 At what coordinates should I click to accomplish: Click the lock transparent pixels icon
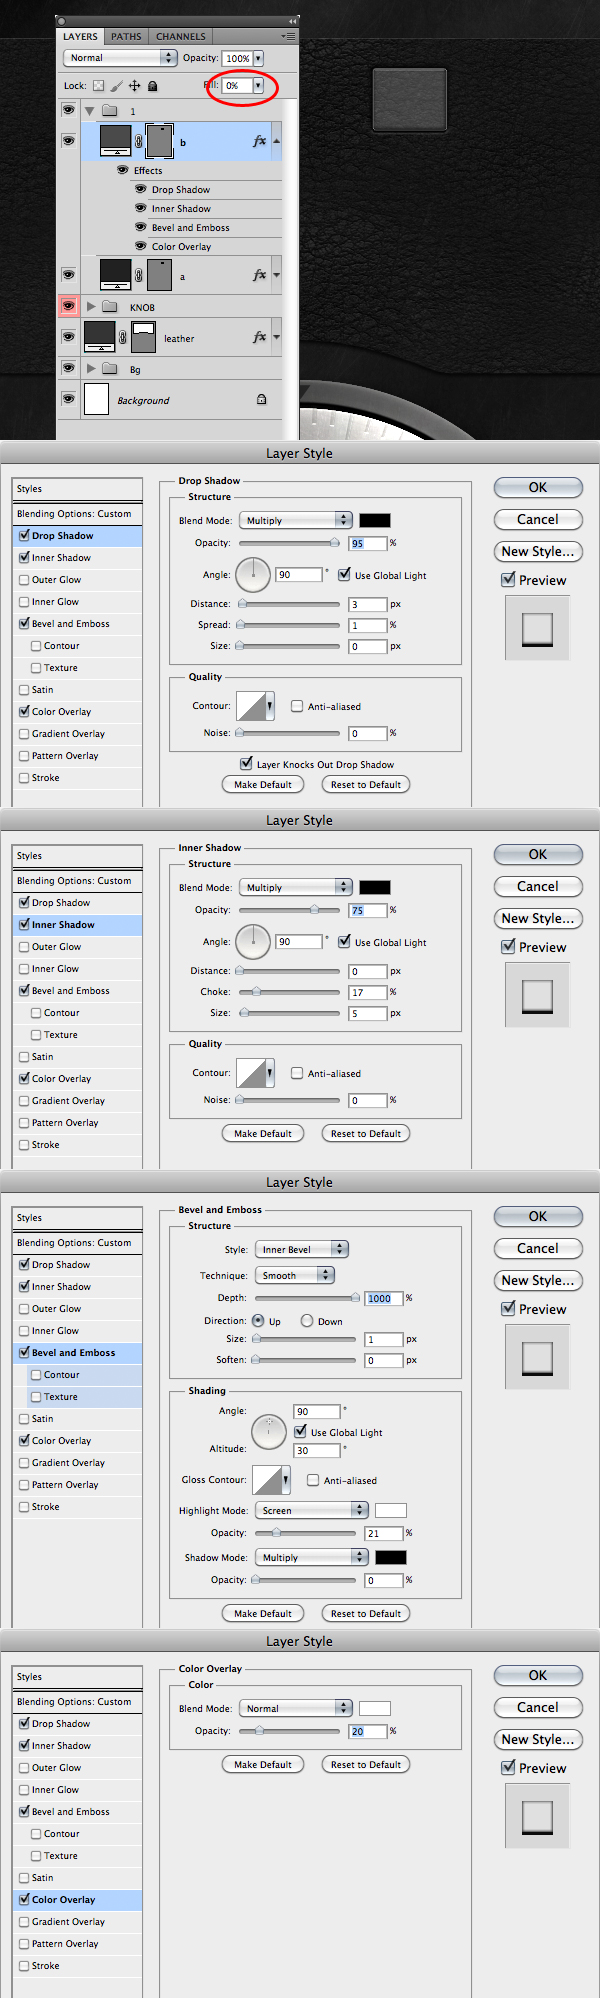pyautogui.click(x=98, y=86)
